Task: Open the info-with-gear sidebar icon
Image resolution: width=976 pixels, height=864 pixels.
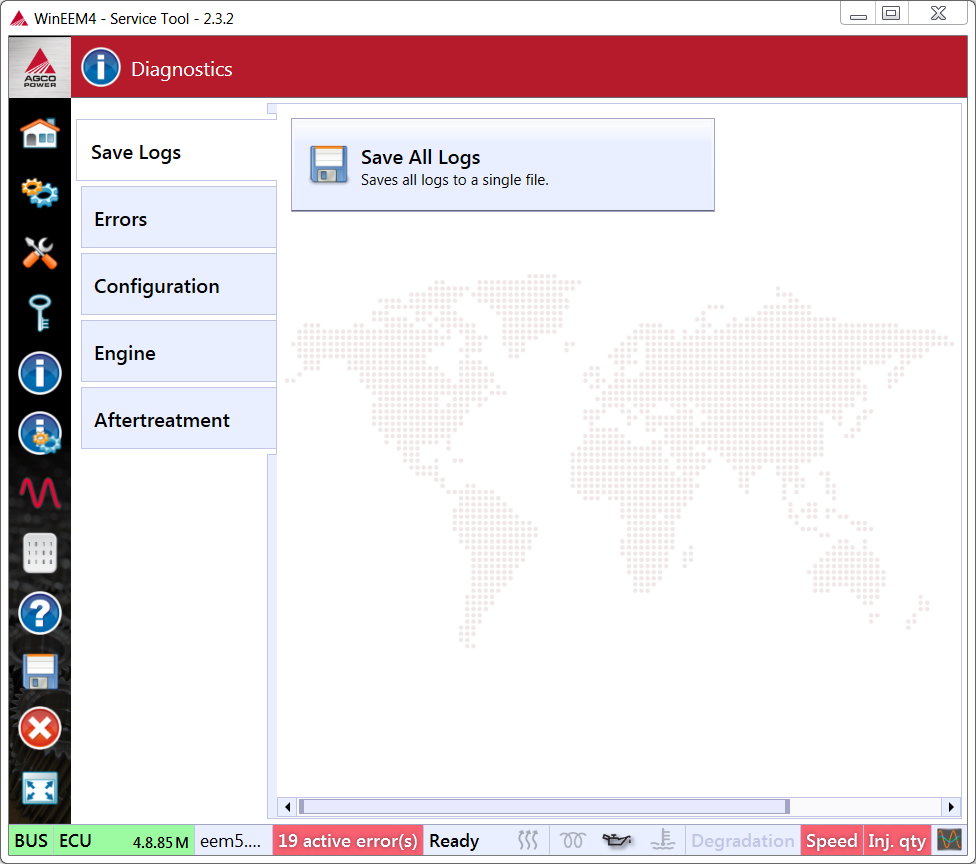Action: 40,433
